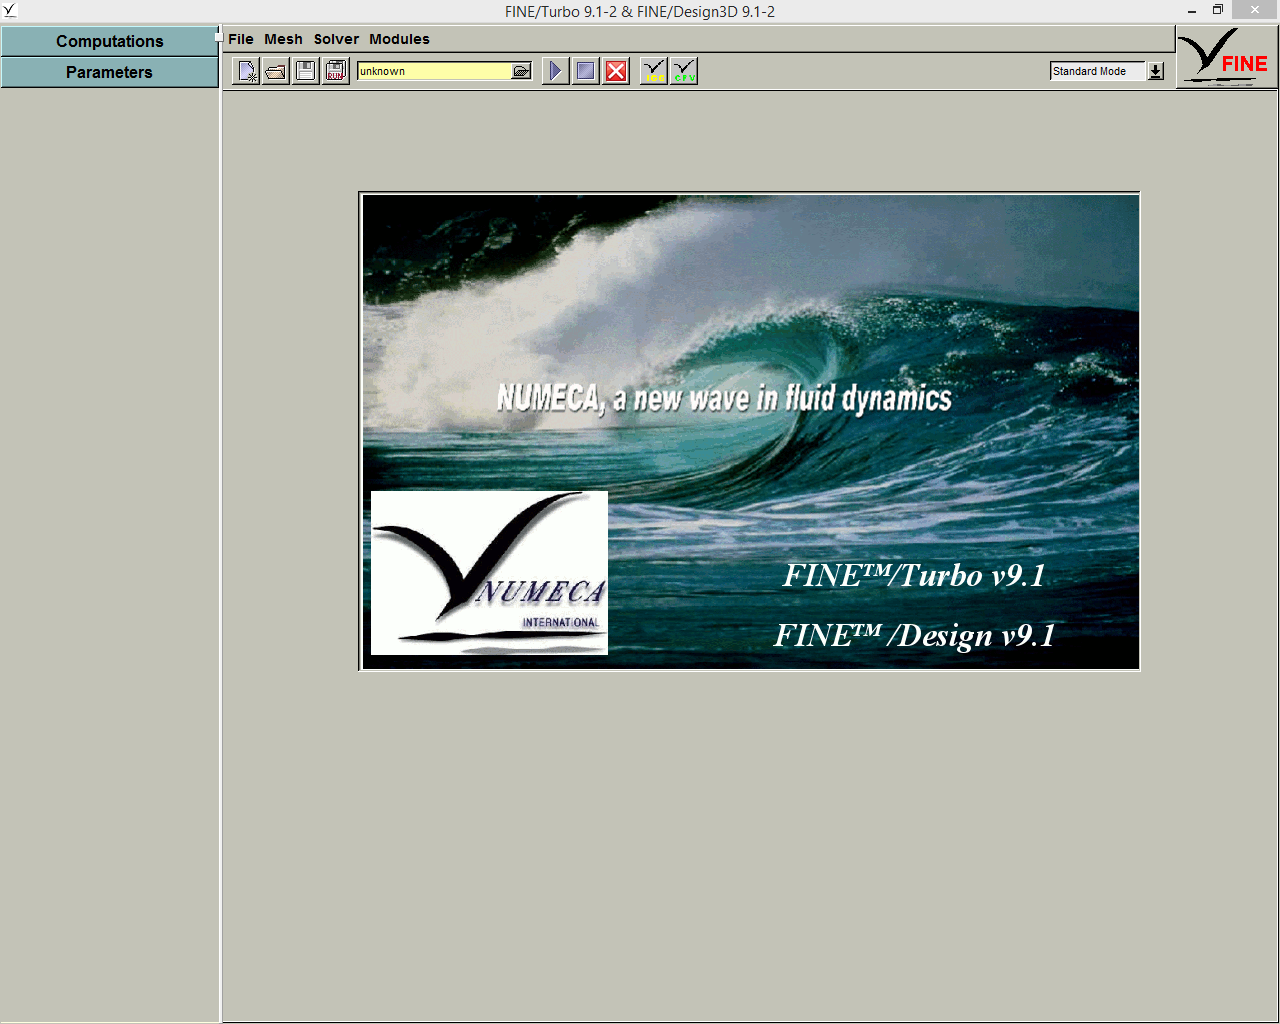This screenshot has width=1280, height=1024.
Task: Open the Modules menu
Action: (x=399, y=39)
